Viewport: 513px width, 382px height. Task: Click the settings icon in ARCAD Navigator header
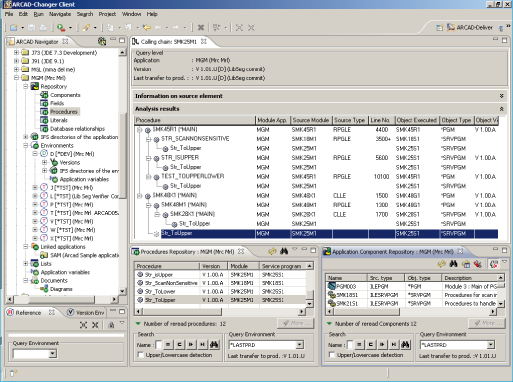102,41
